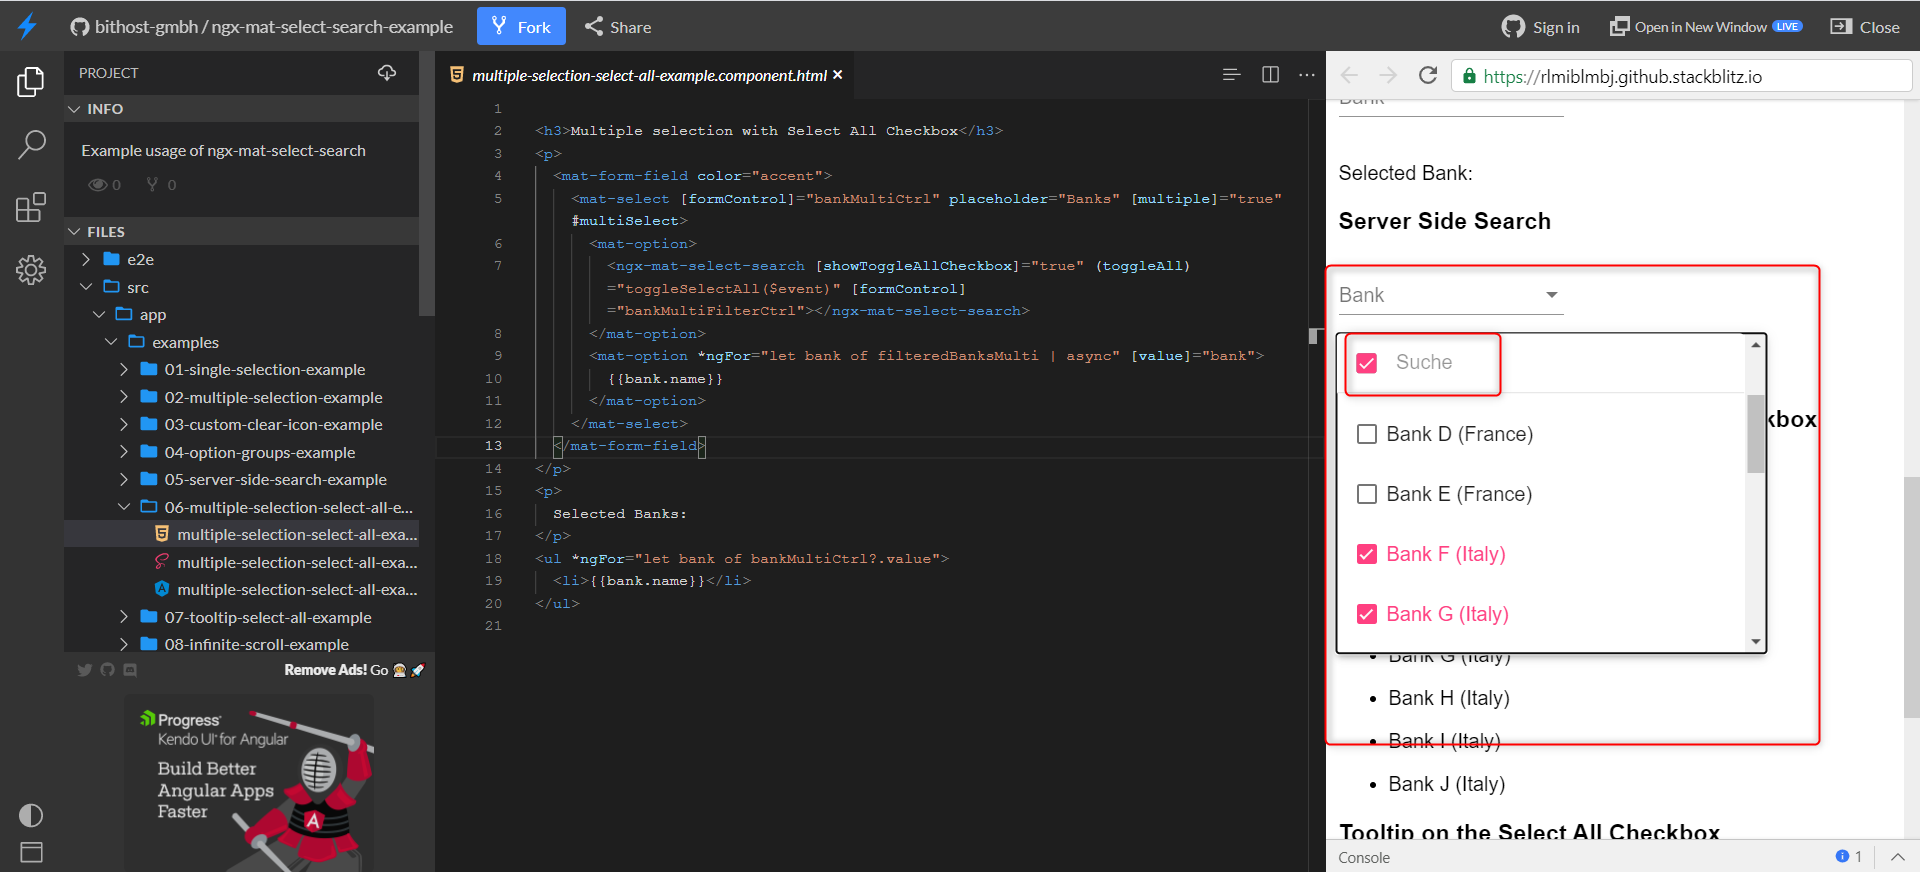Collapse the FILES section

74,232
